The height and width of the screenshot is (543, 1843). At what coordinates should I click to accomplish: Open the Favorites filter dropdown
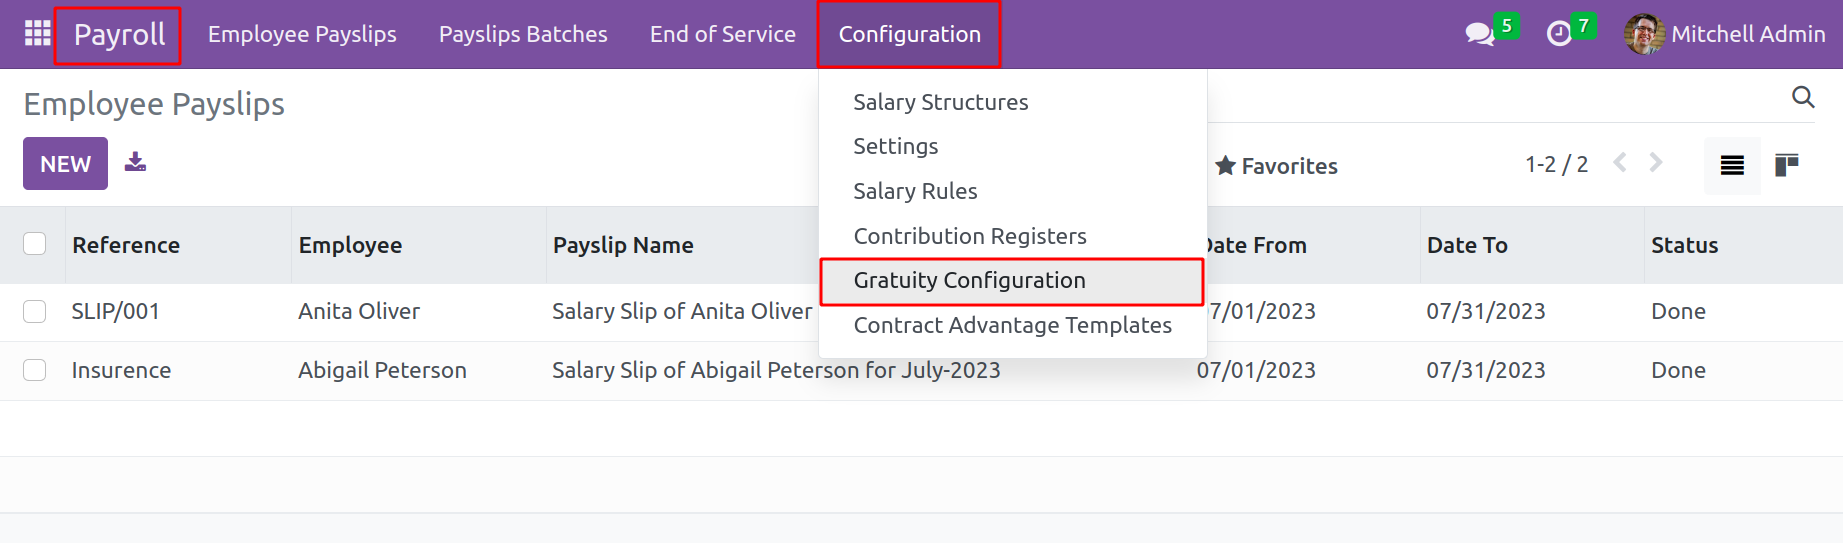(1276, 166)
